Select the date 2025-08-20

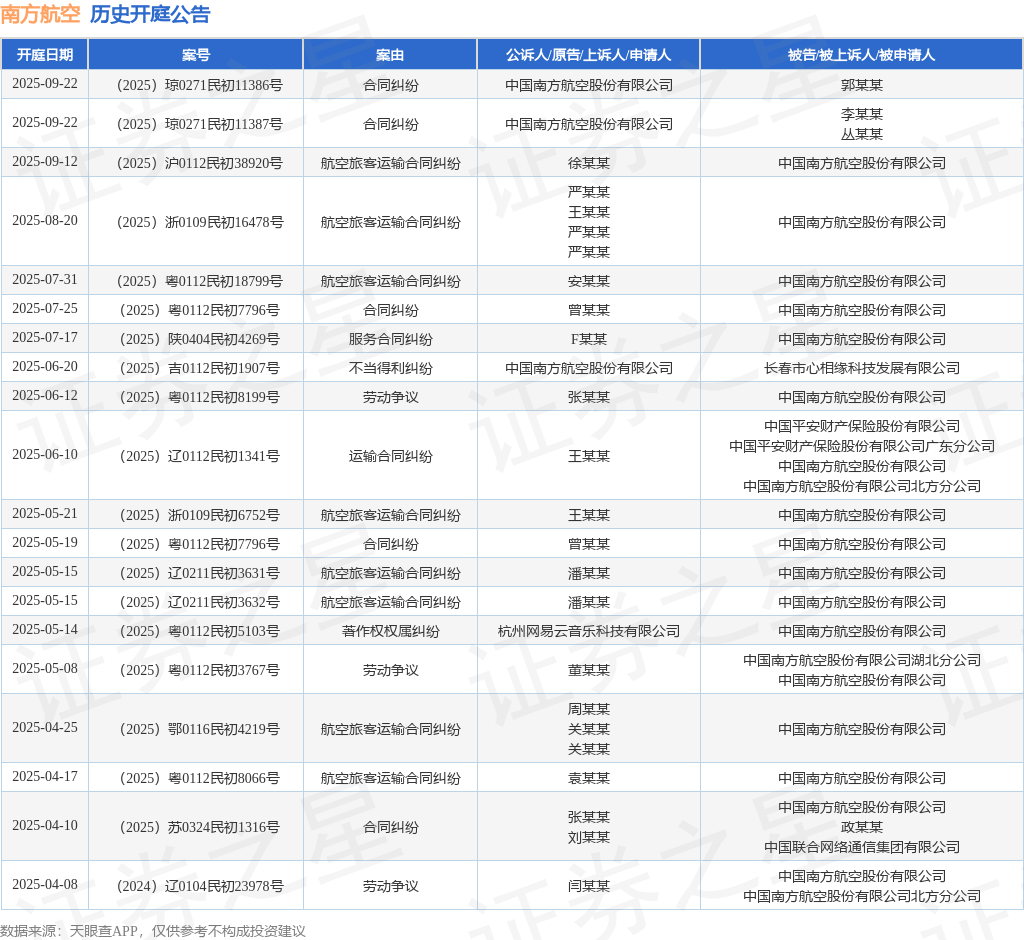45,220
